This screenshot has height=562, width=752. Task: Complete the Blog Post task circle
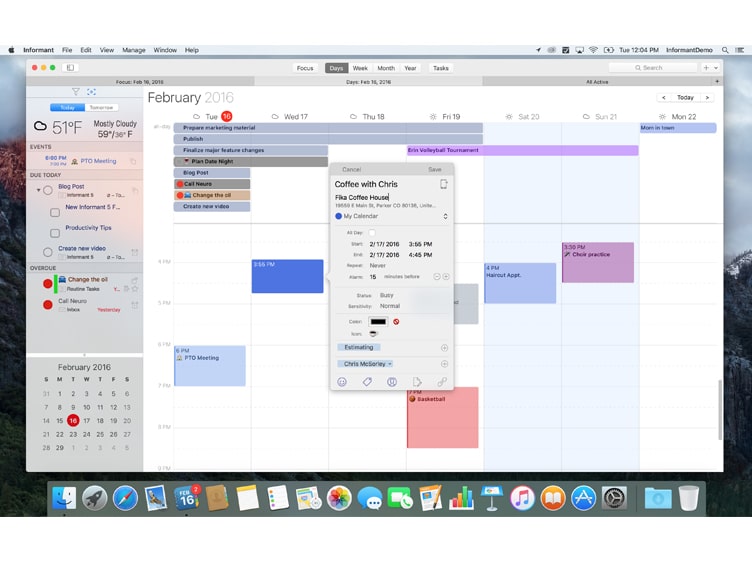click(x=47, y=190)
